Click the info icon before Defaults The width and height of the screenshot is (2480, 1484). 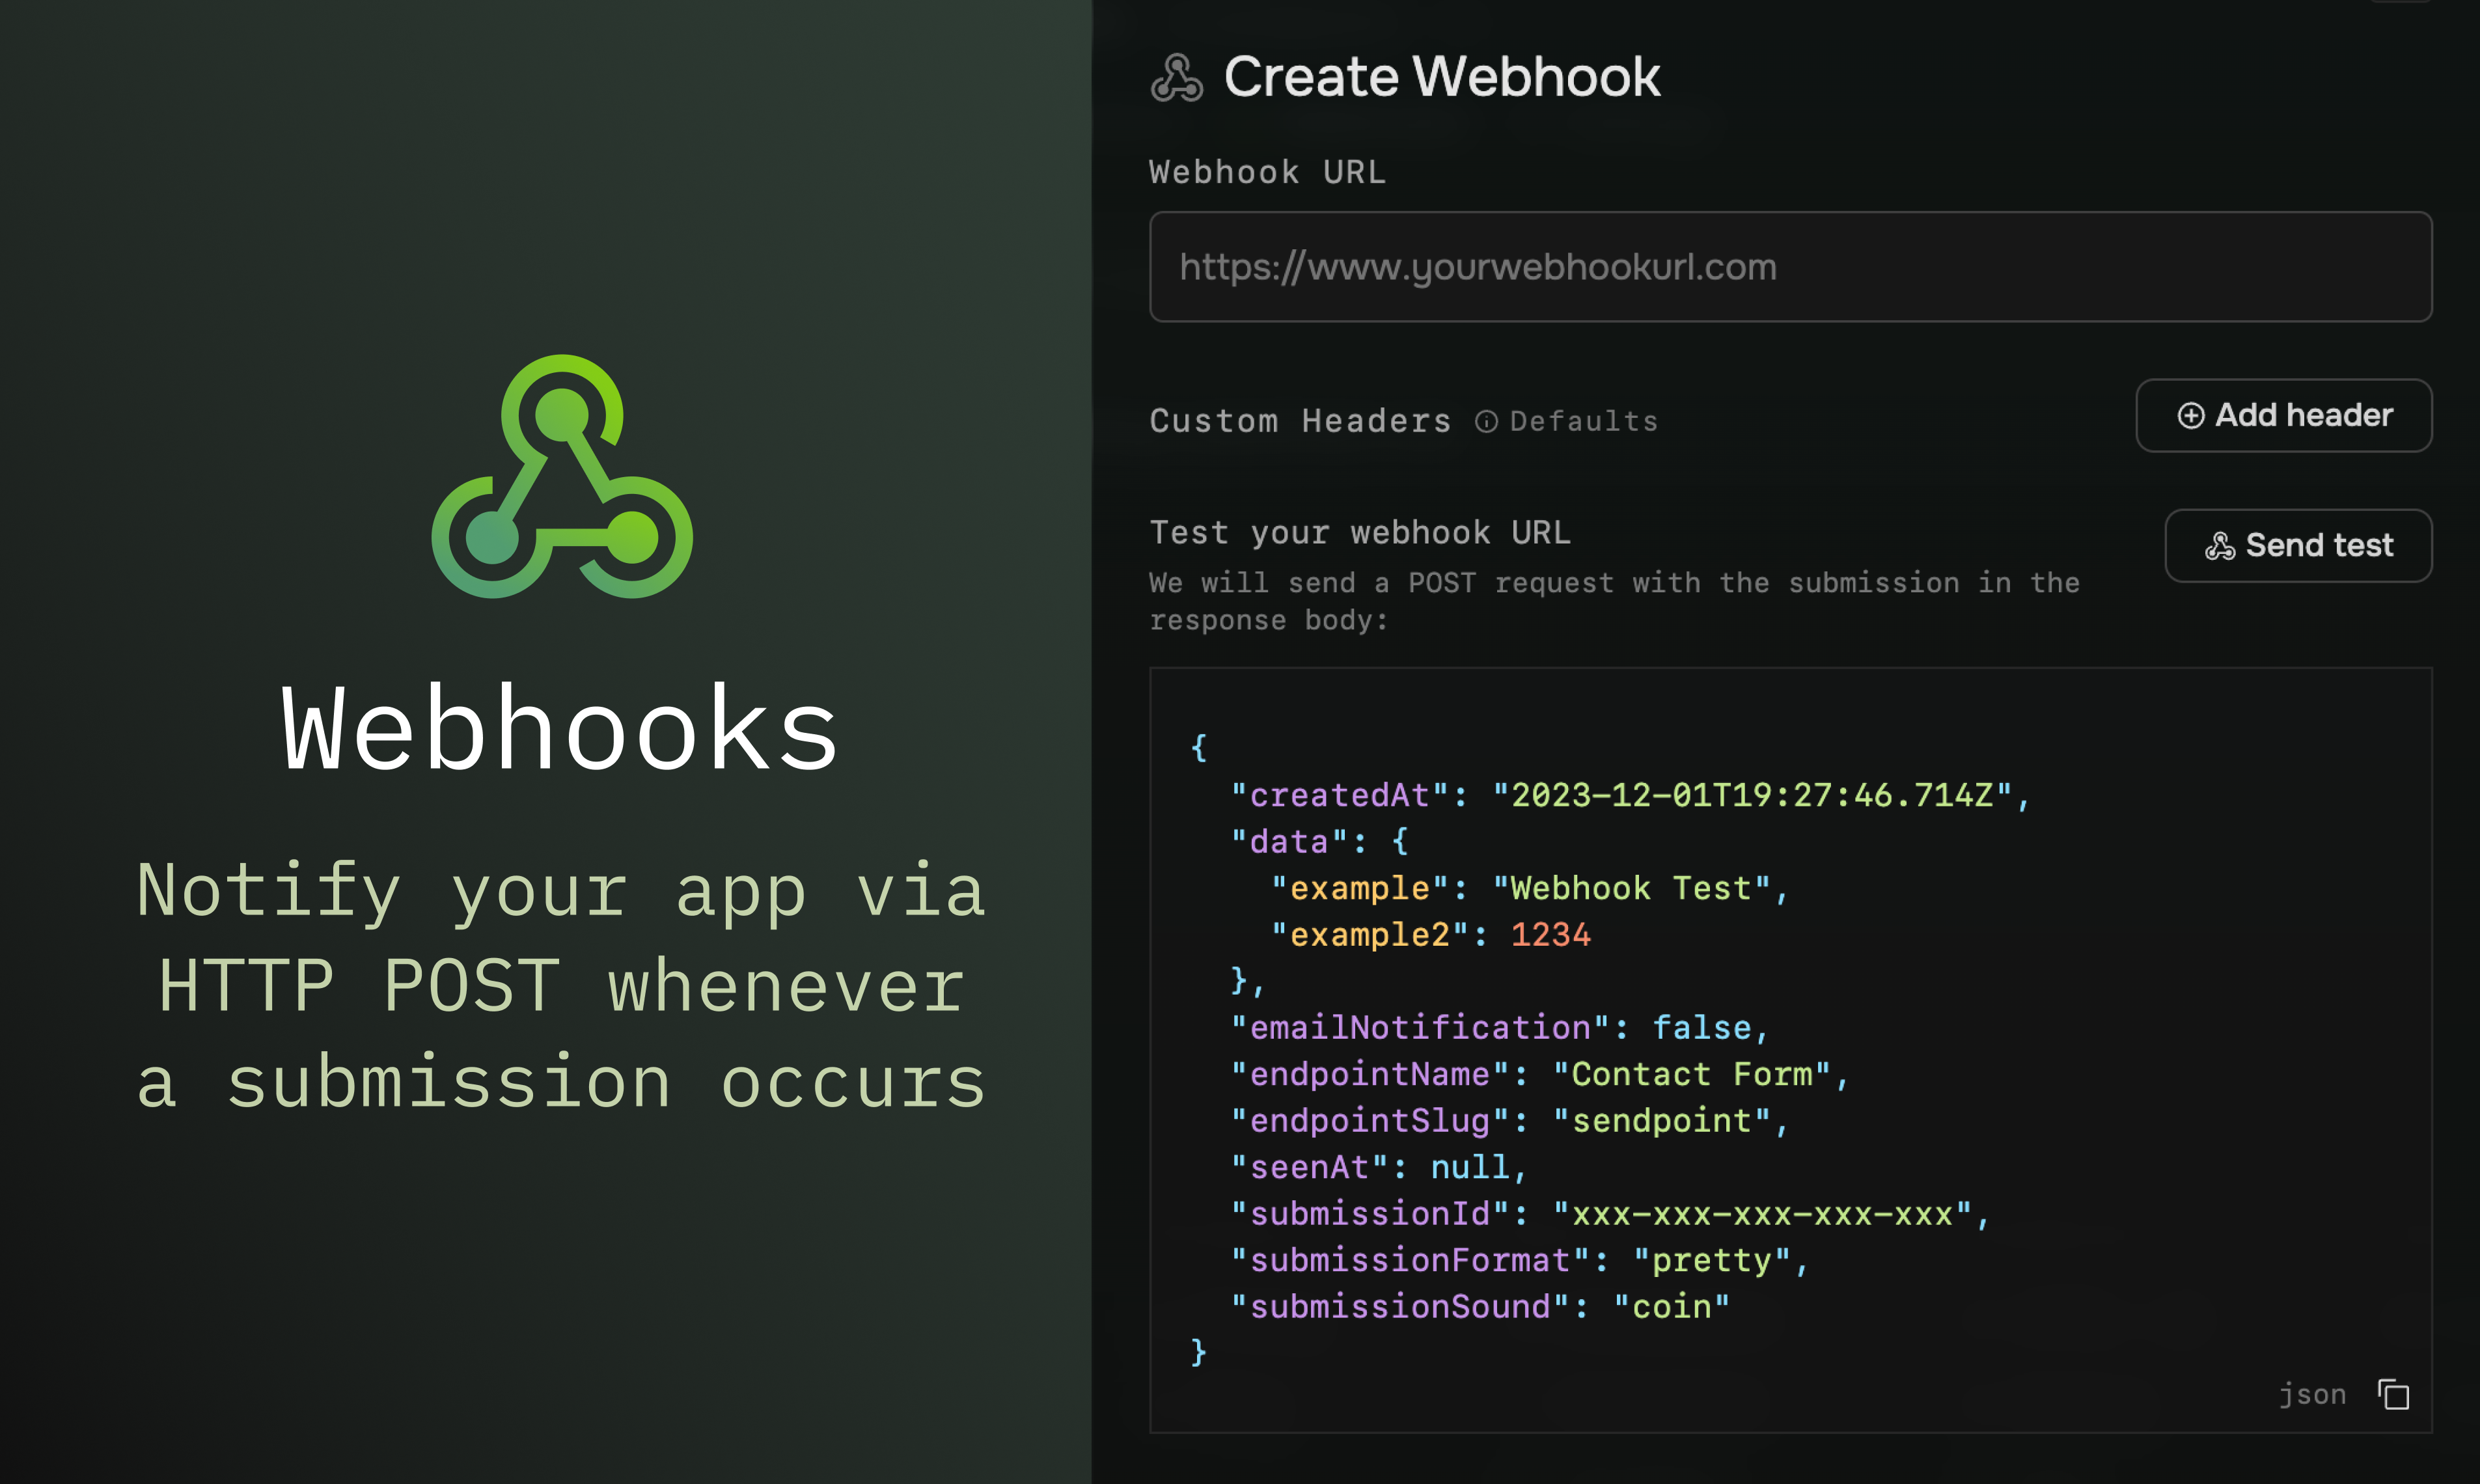coord(1486,421)
